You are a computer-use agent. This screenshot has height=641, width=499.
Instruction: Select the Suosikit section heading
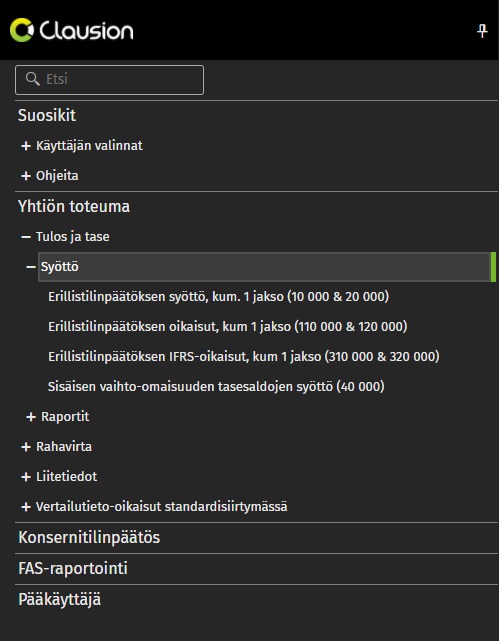[47, 115]
